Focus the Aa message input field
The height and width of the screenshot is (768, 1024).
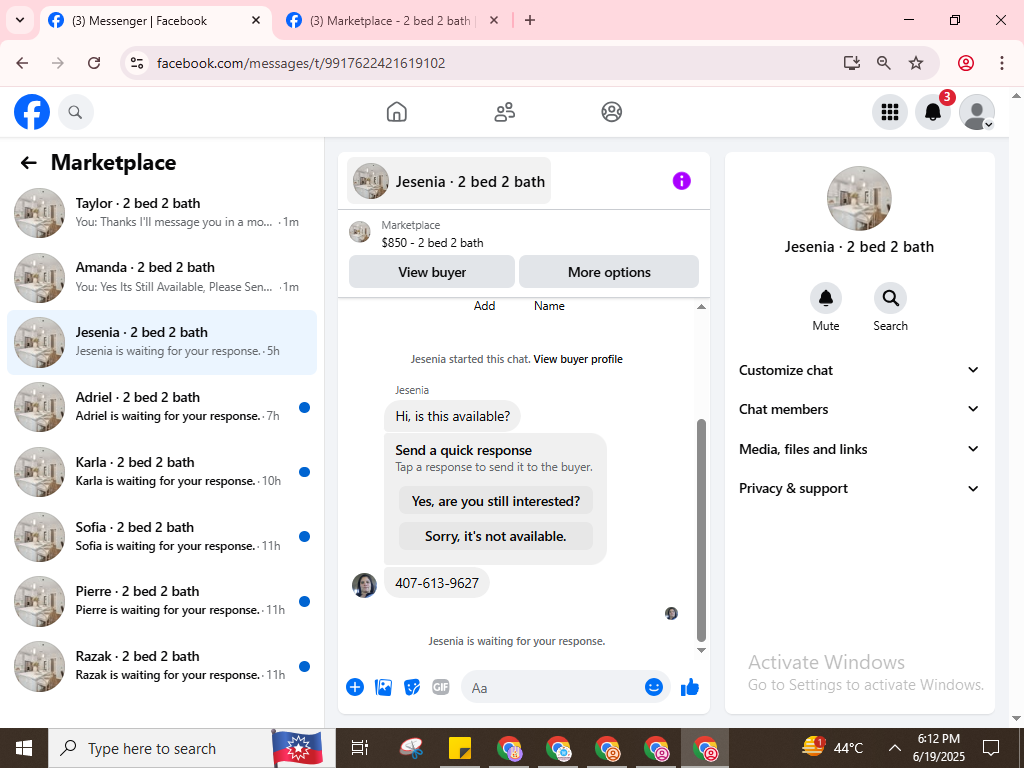coord(555,687)
